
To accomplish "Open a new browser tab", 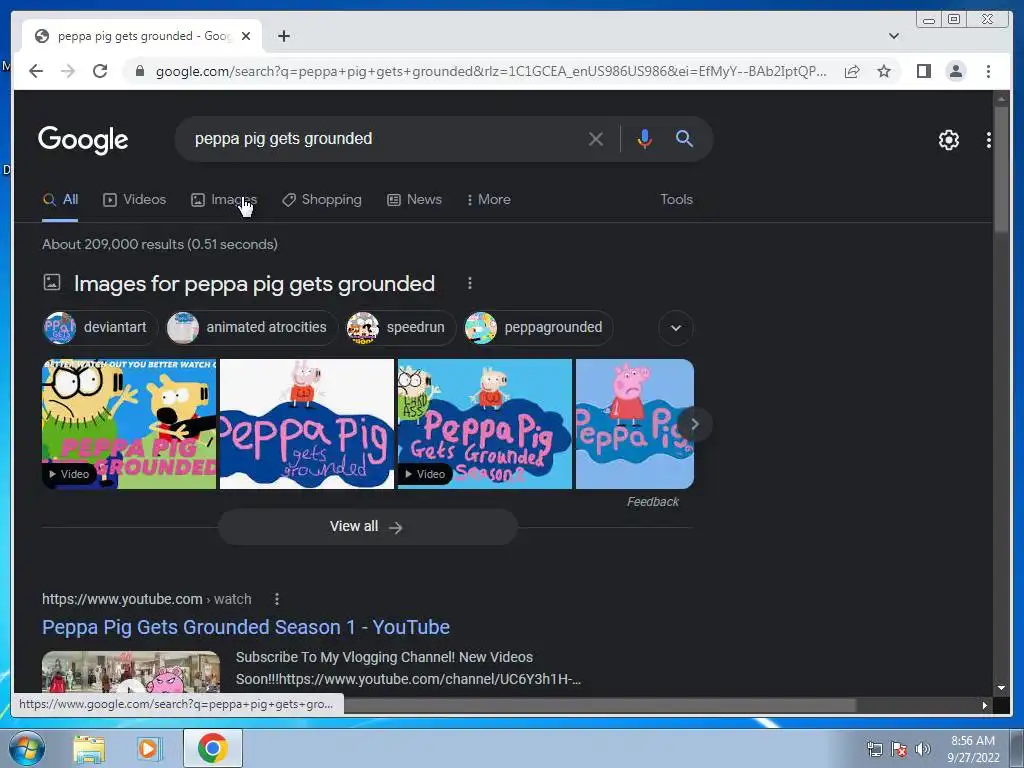I will [283, 36].
